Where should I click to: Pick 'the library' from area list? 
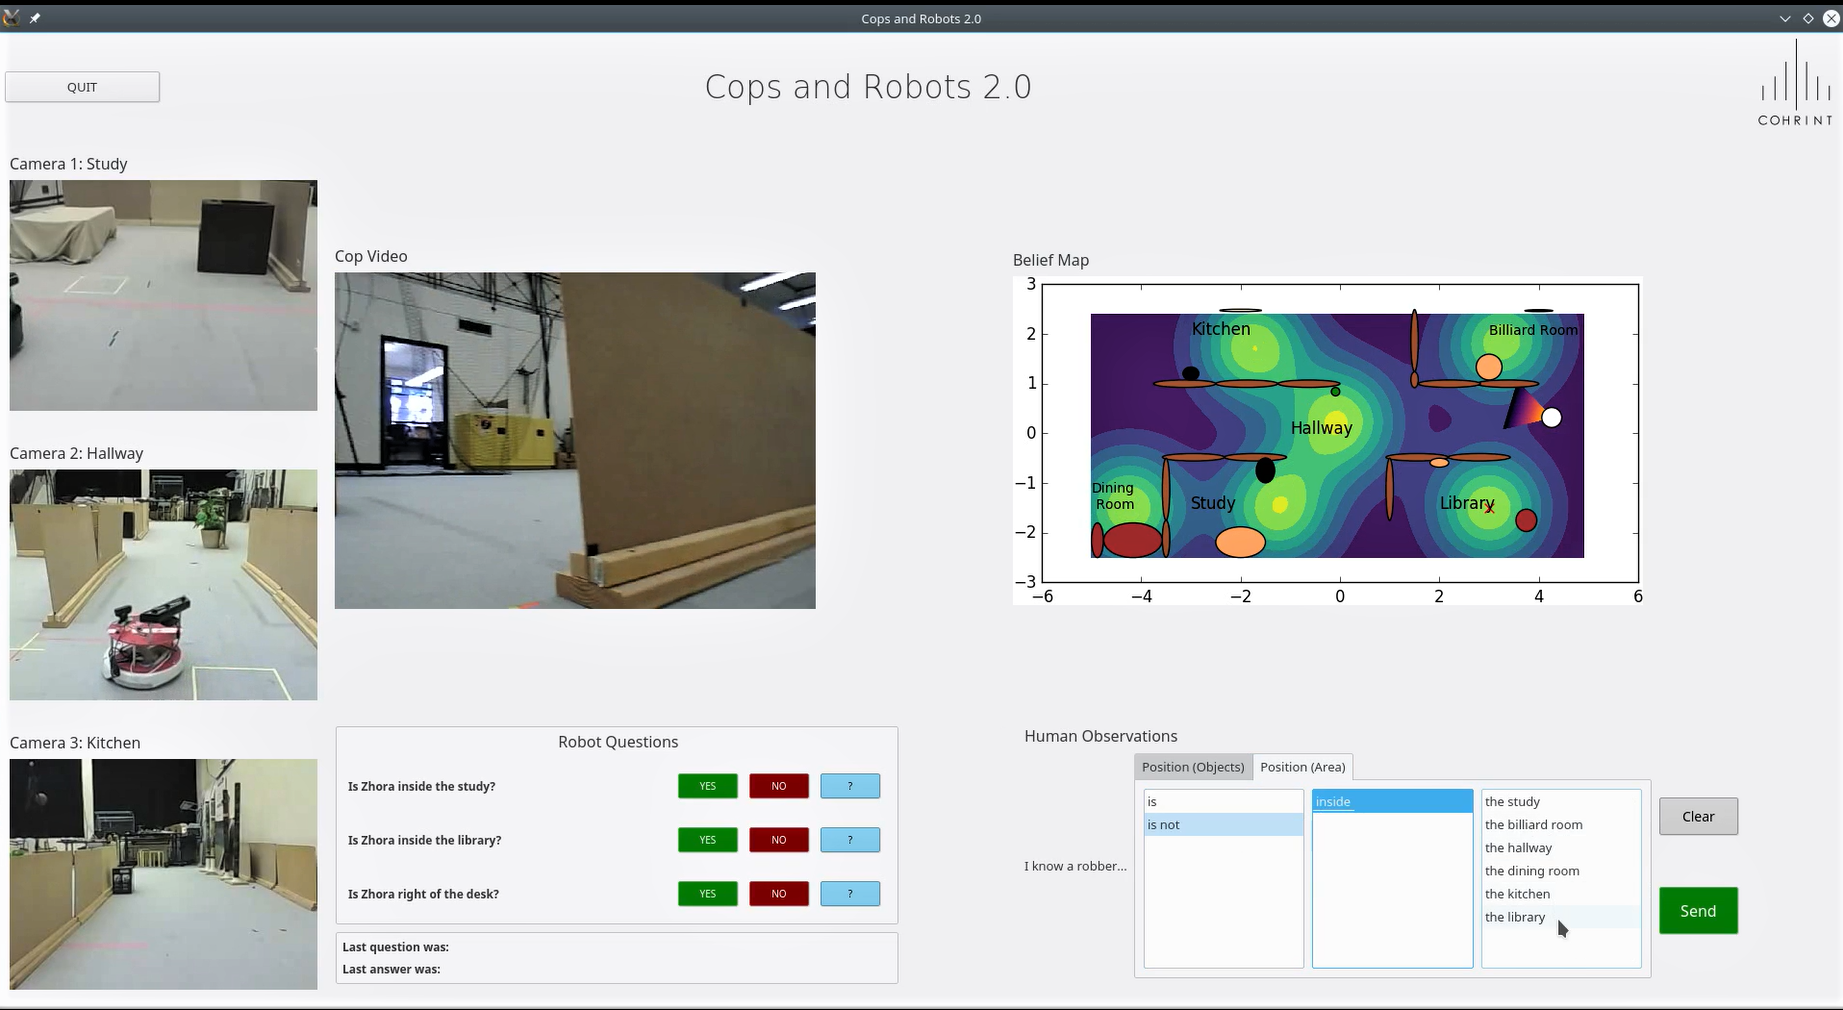click(x=1515, y=917)
